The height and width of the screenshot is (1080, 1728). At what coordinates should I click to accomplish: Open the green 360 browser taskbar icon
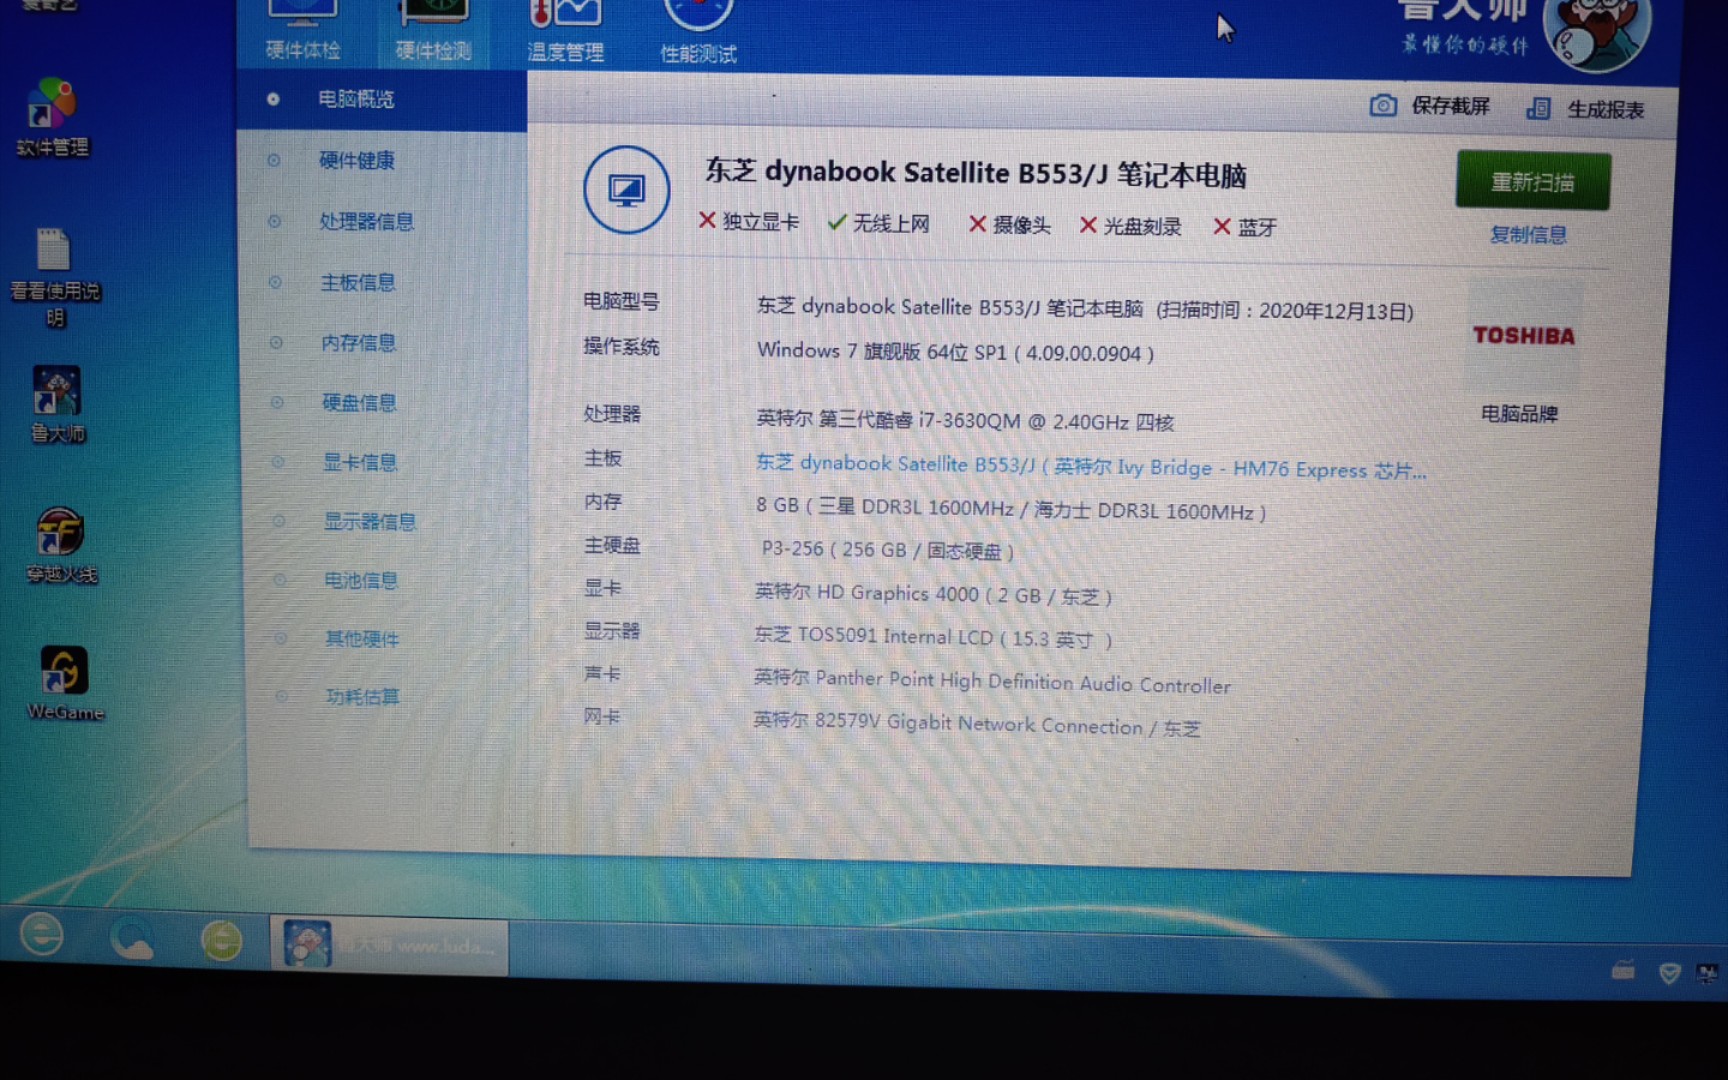[x=221, y=941]
